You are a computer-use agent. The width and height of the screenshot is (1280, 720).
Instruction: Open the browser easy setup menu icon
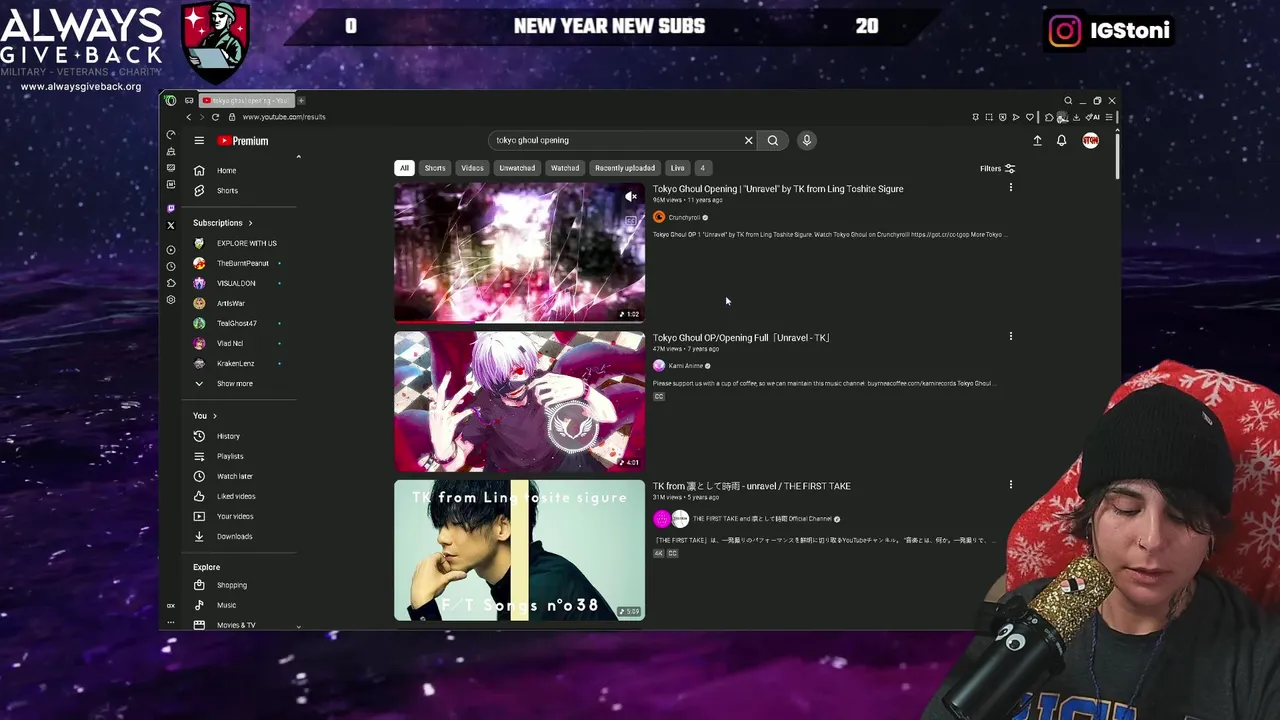pos(1109,117)
